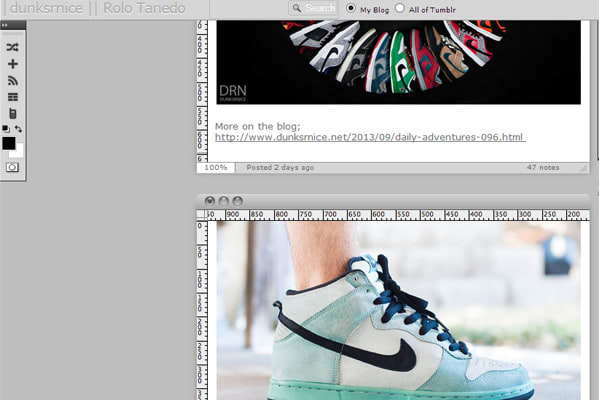
Task: Select the white background color swatch
Action: coord(17,152)
